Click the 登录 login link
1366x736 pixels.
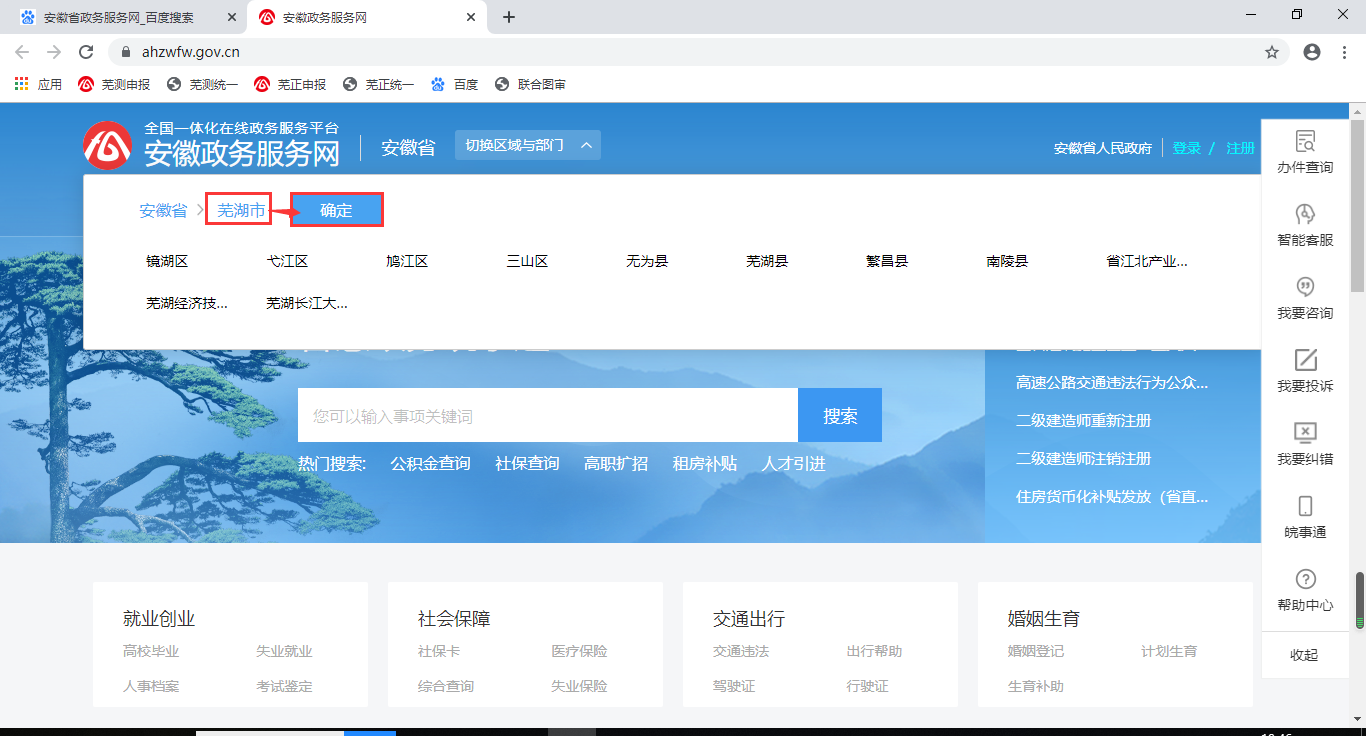coord(1187,148)
